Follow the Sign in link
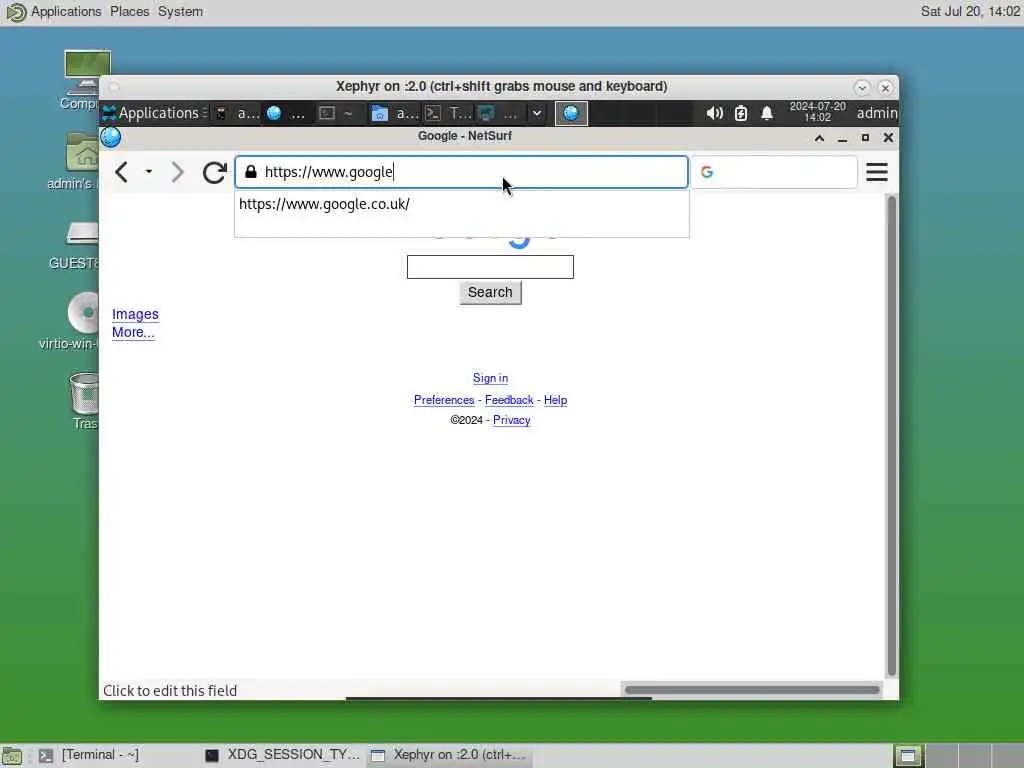Image resolution: width=1024 pixels, height=768 pixels. coord(490,378)
